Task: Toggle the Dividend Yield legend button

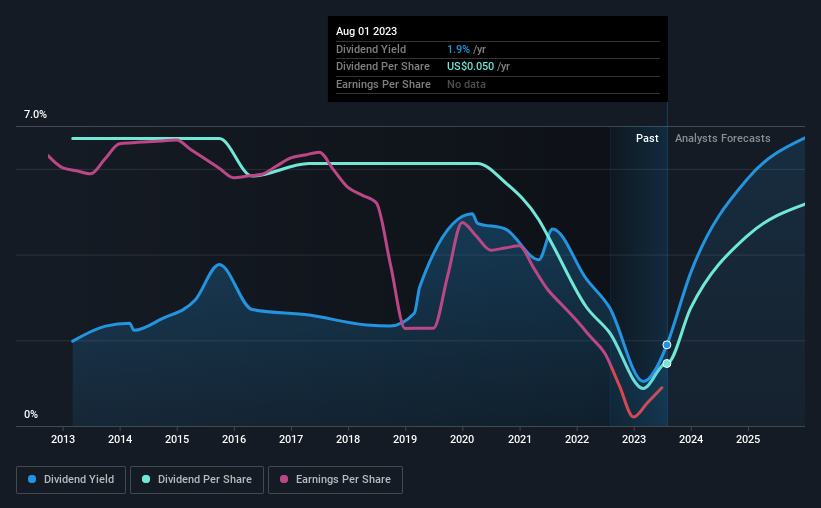Action: tap(71, 480)
